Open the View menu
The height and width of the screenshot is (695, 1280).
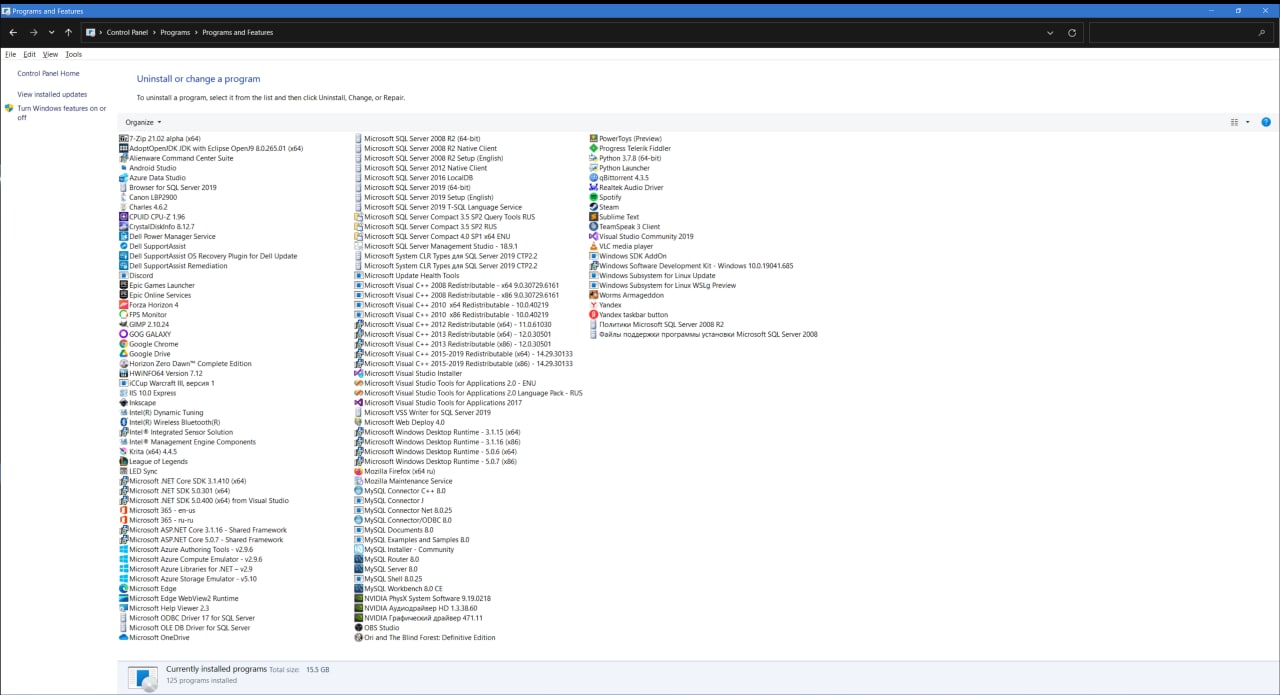pyautogui.click(x=50, y=55)
